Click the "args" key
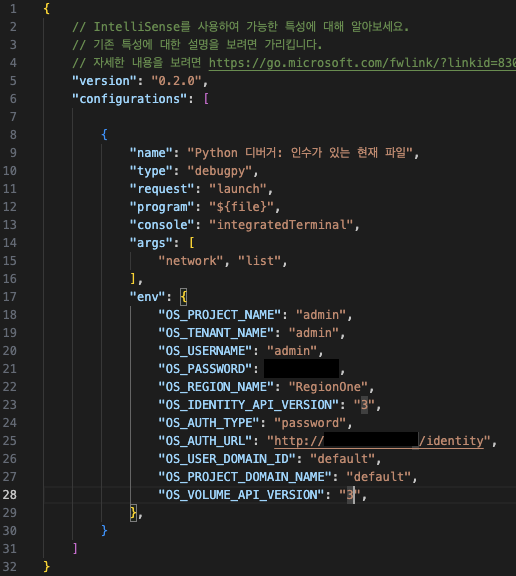Screen dimensions: 516x576 (151, 243)
